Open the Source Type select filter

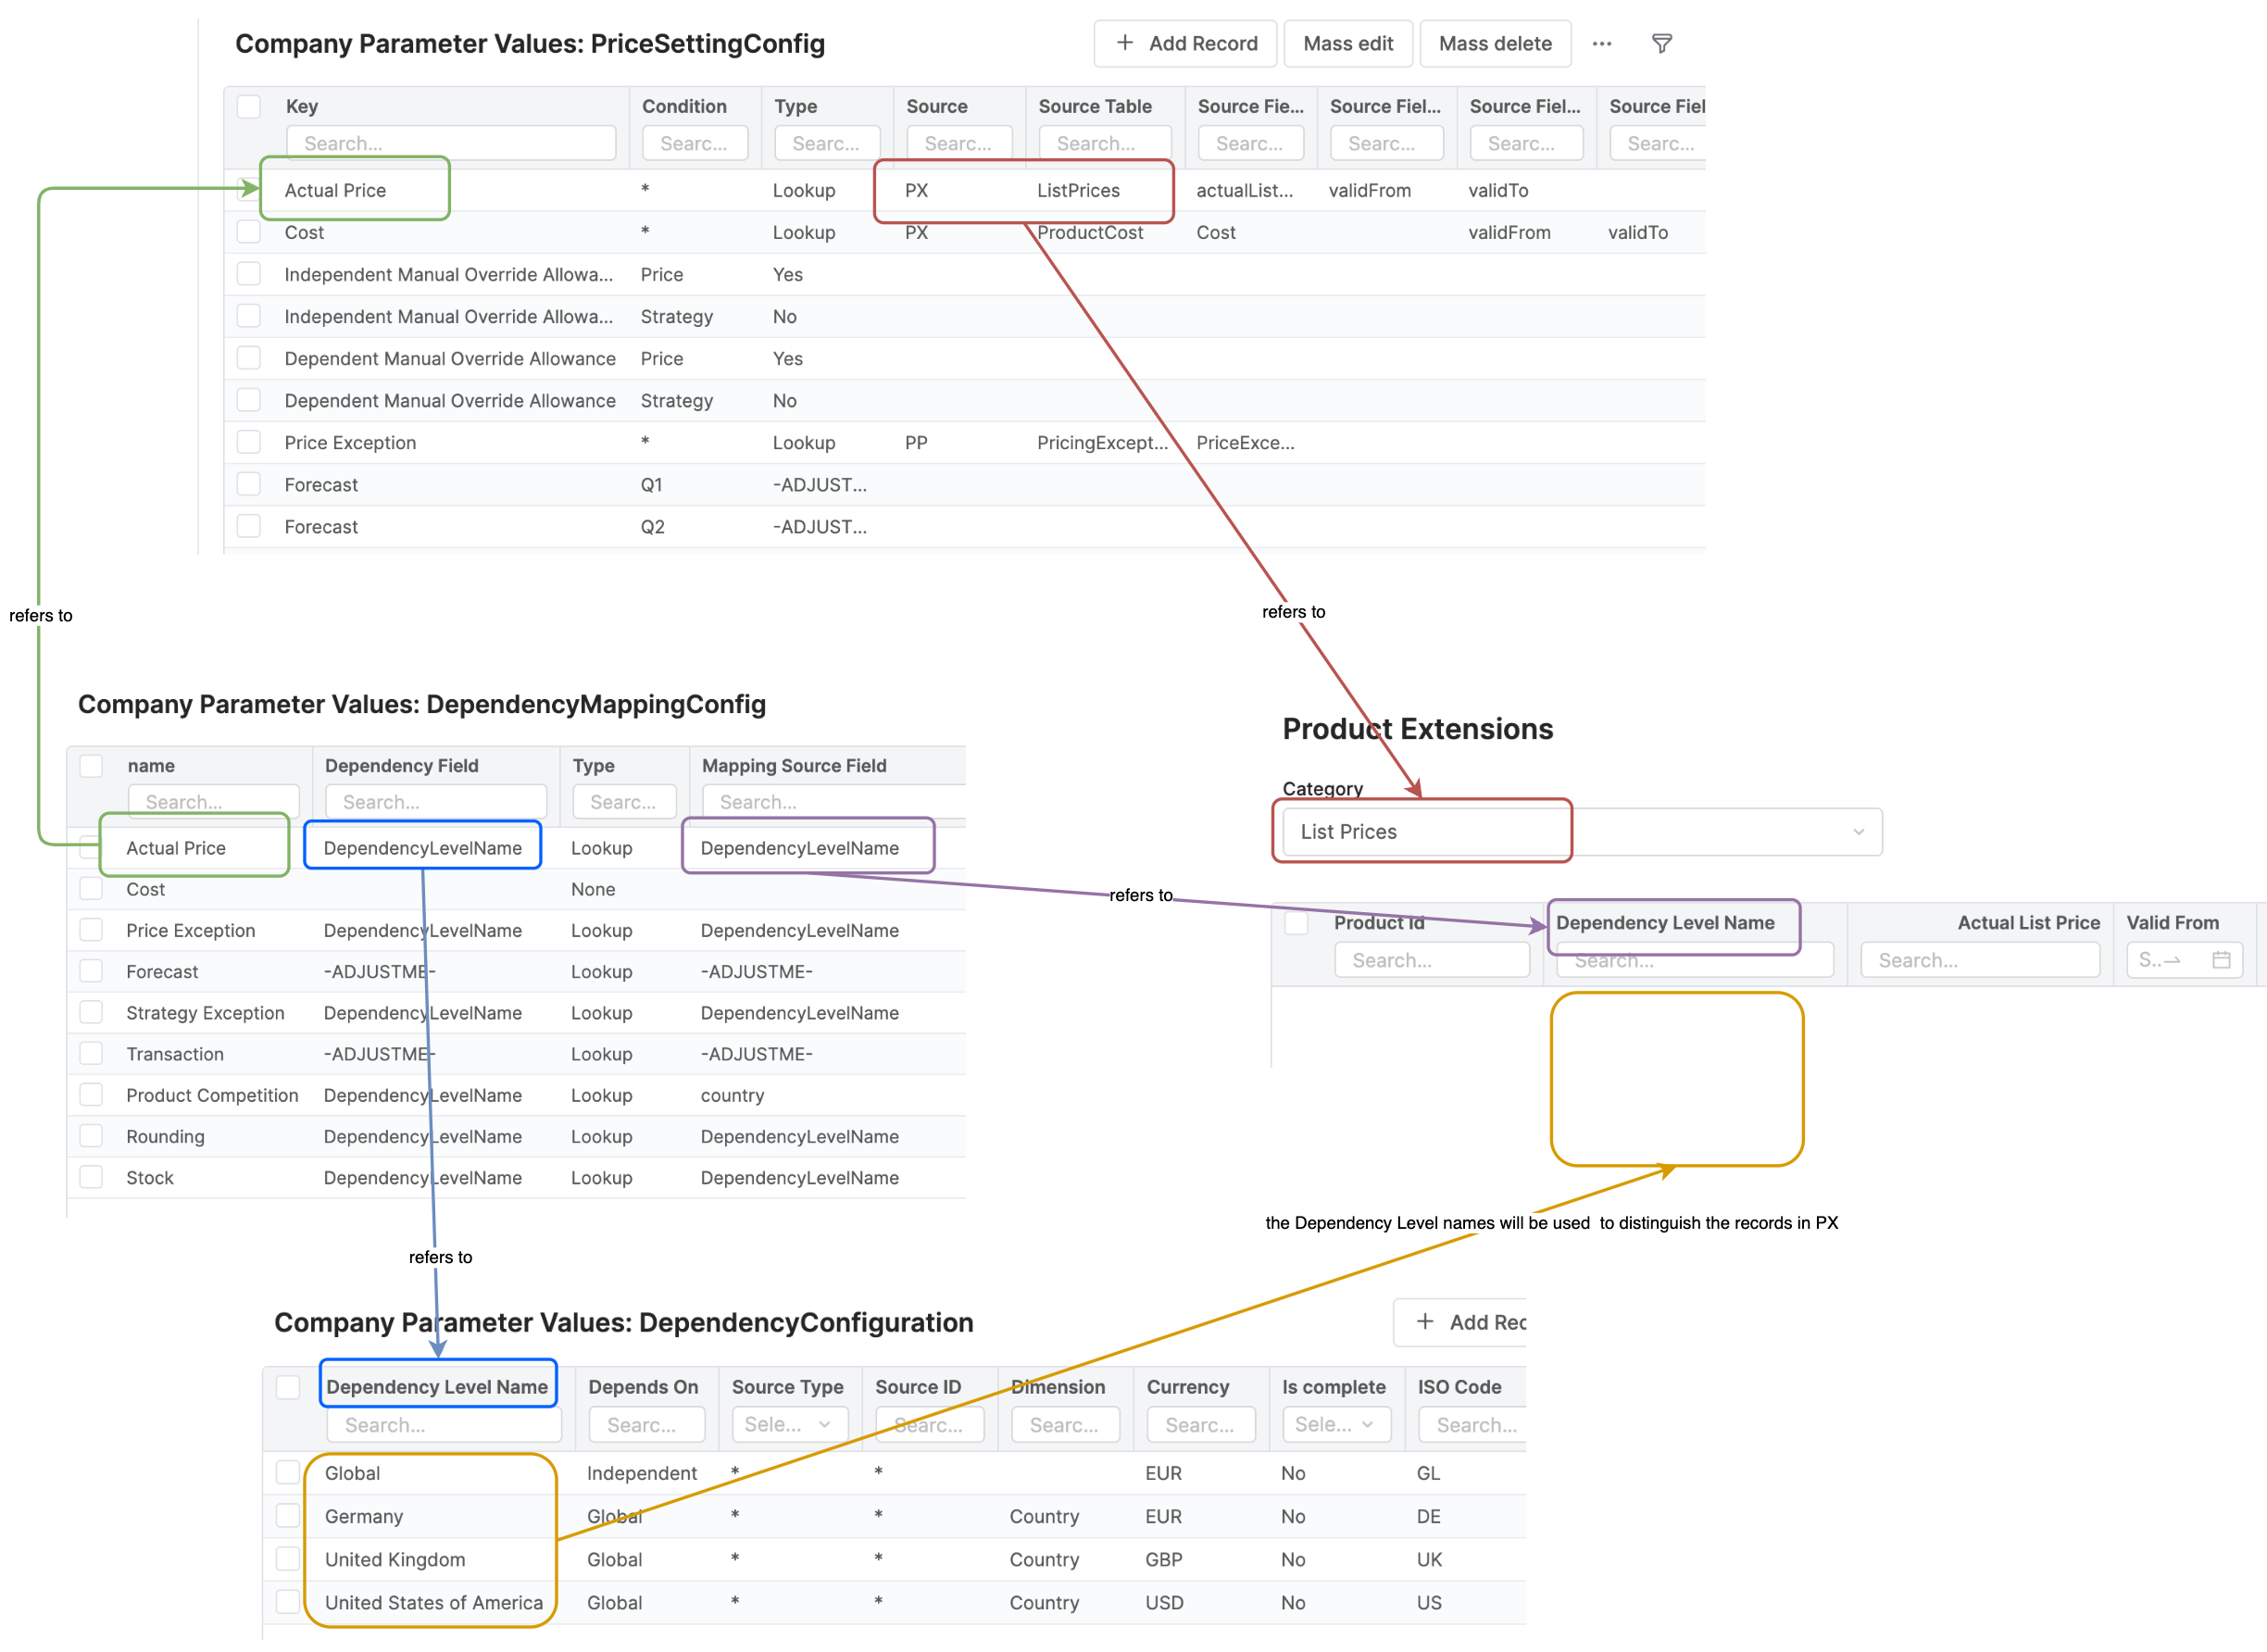(x=788, y=1424)
